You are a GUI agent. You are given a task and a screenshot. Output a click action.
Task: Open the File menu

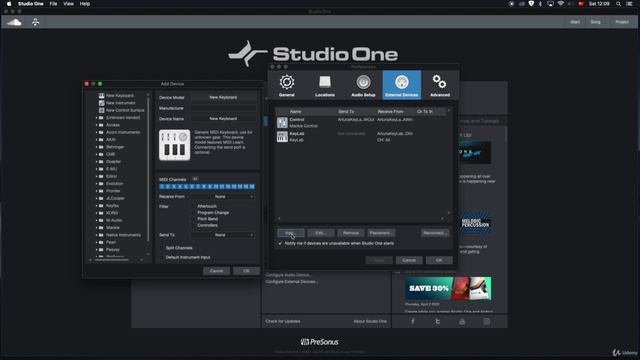(x=53, y=4)
